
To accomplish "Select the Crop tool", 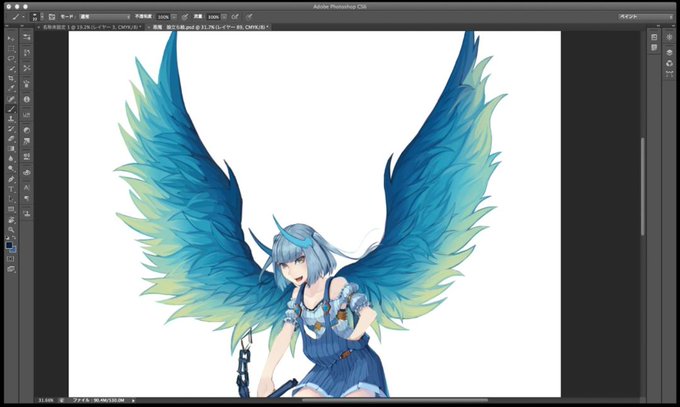I will (11, 79).
